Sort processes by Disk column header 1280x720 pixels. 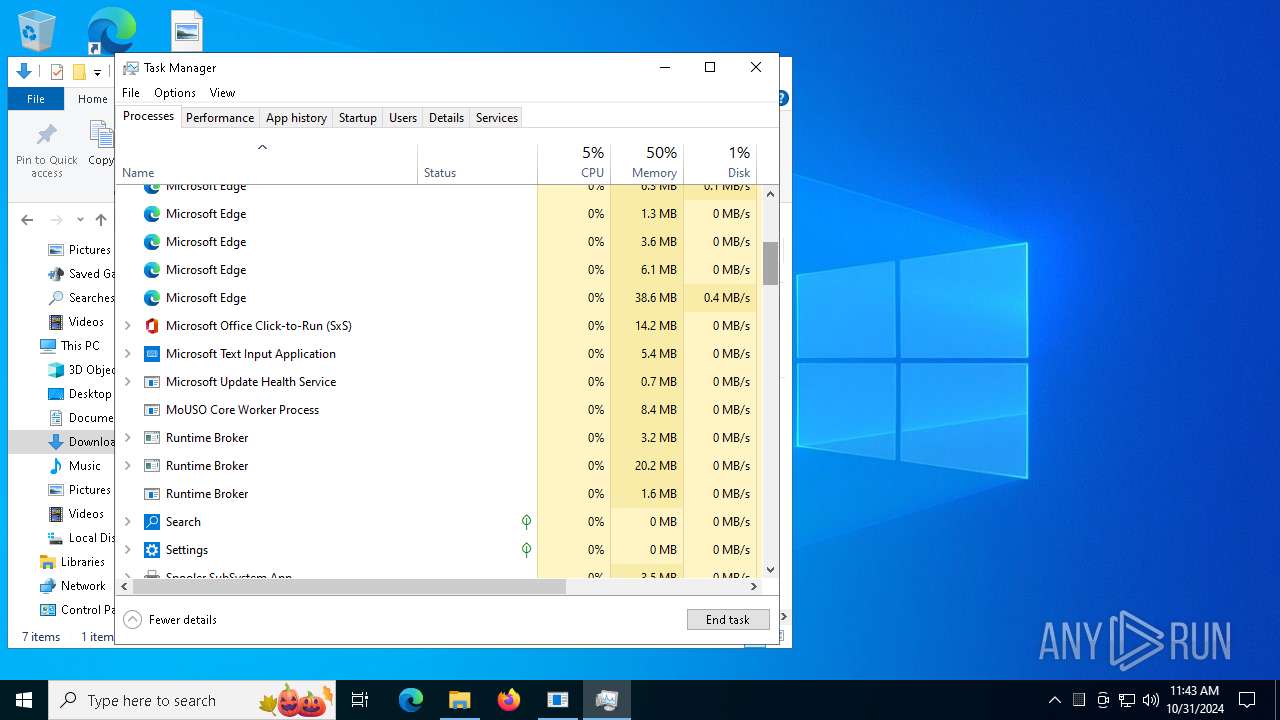720,164
